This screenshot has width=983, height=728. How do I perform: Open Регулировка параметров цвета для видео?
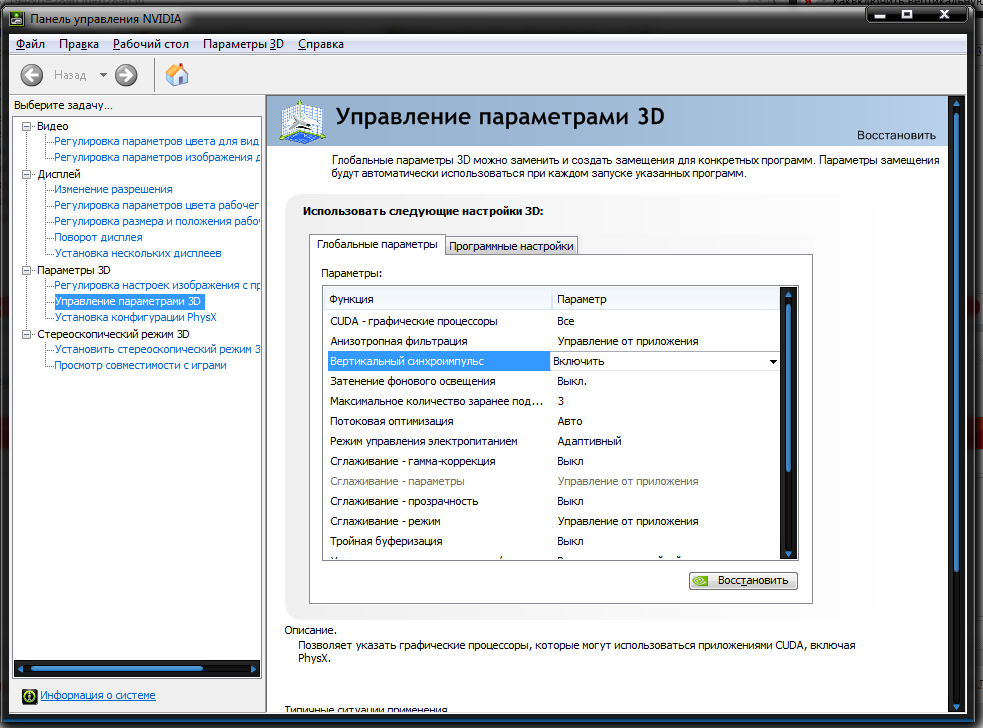pyautogui.click(x=156, y=141)
